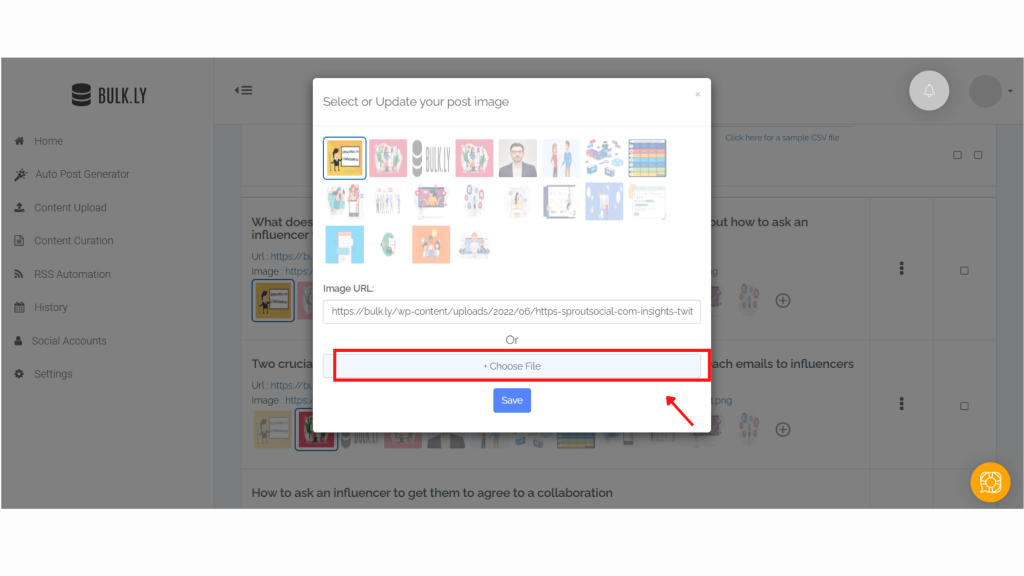Open the three-dot menu for second post
This screenshot has width=1024, height=576.
click(901, 404)
